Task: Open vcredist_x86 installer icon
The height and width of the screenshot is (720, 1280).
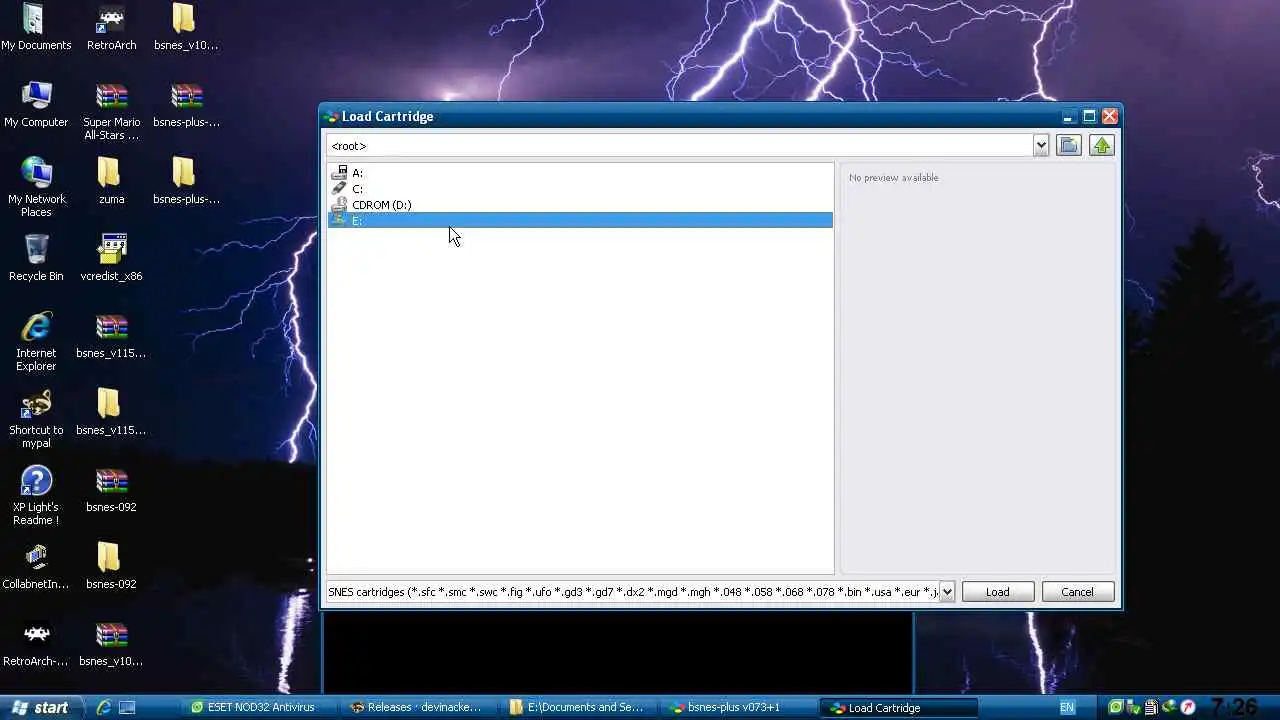Action: 111,259
